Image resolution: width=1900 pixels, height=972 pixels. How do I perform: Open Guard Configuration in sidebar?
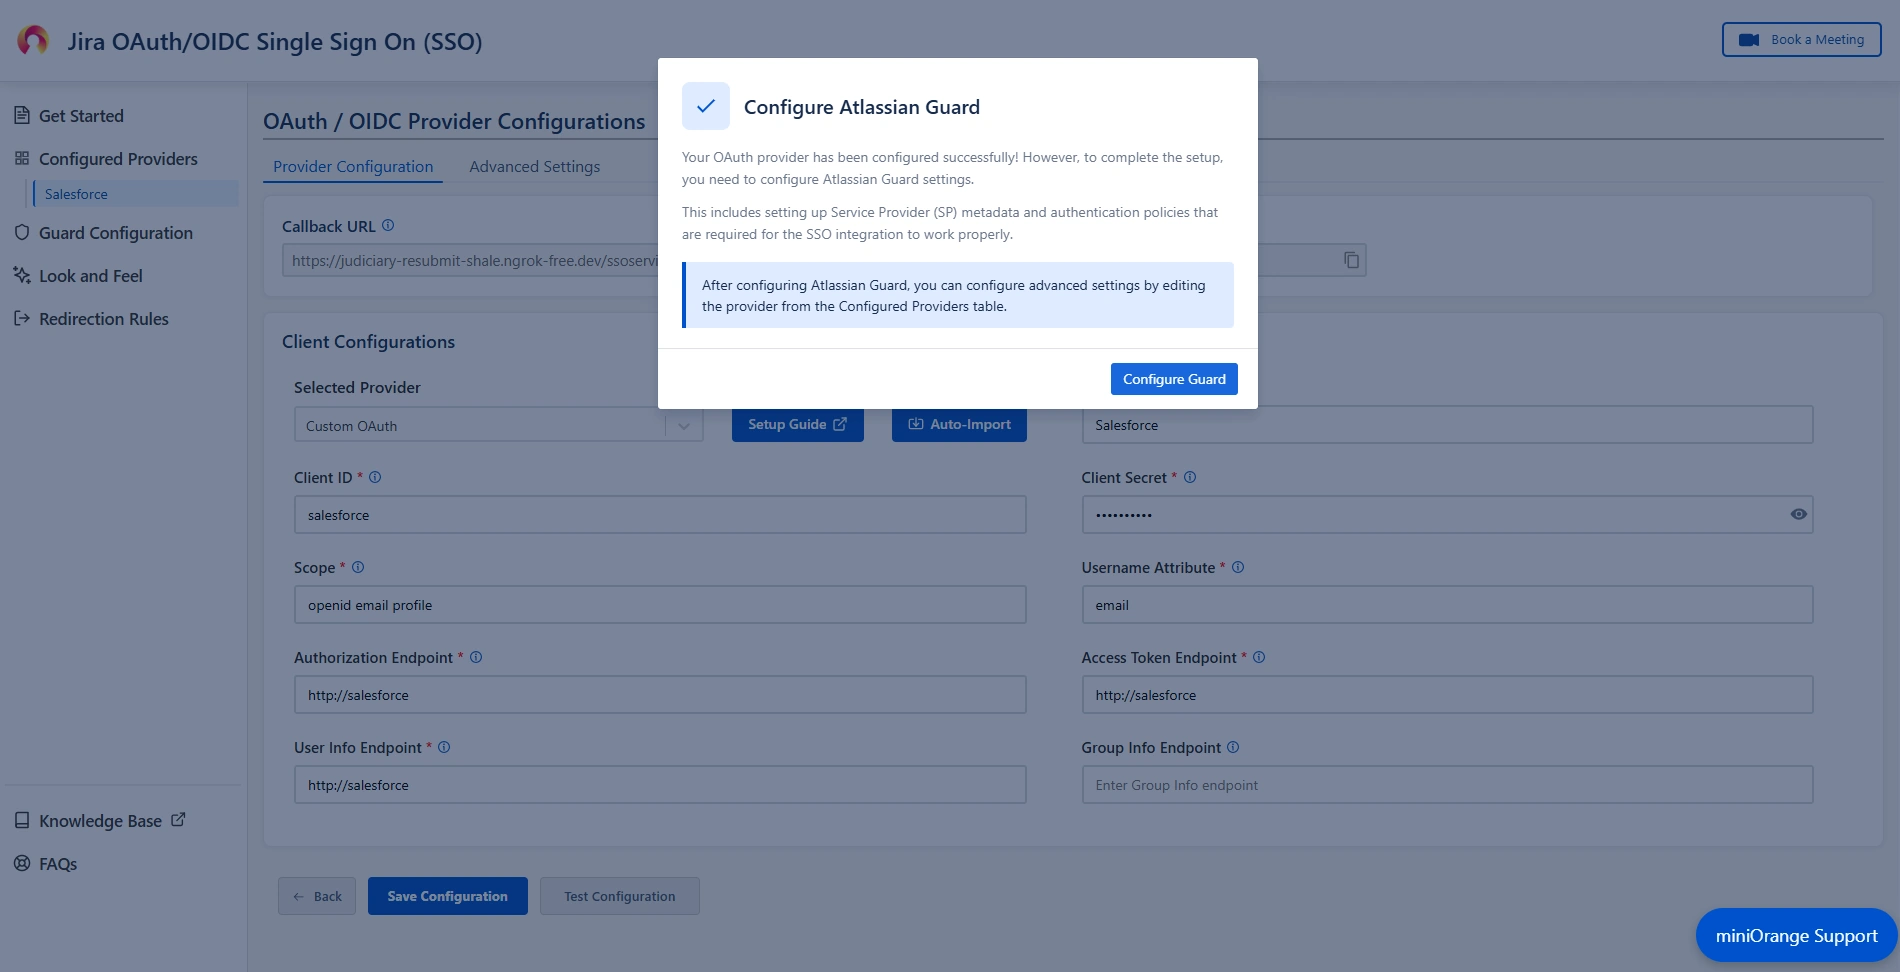[115, 233]
